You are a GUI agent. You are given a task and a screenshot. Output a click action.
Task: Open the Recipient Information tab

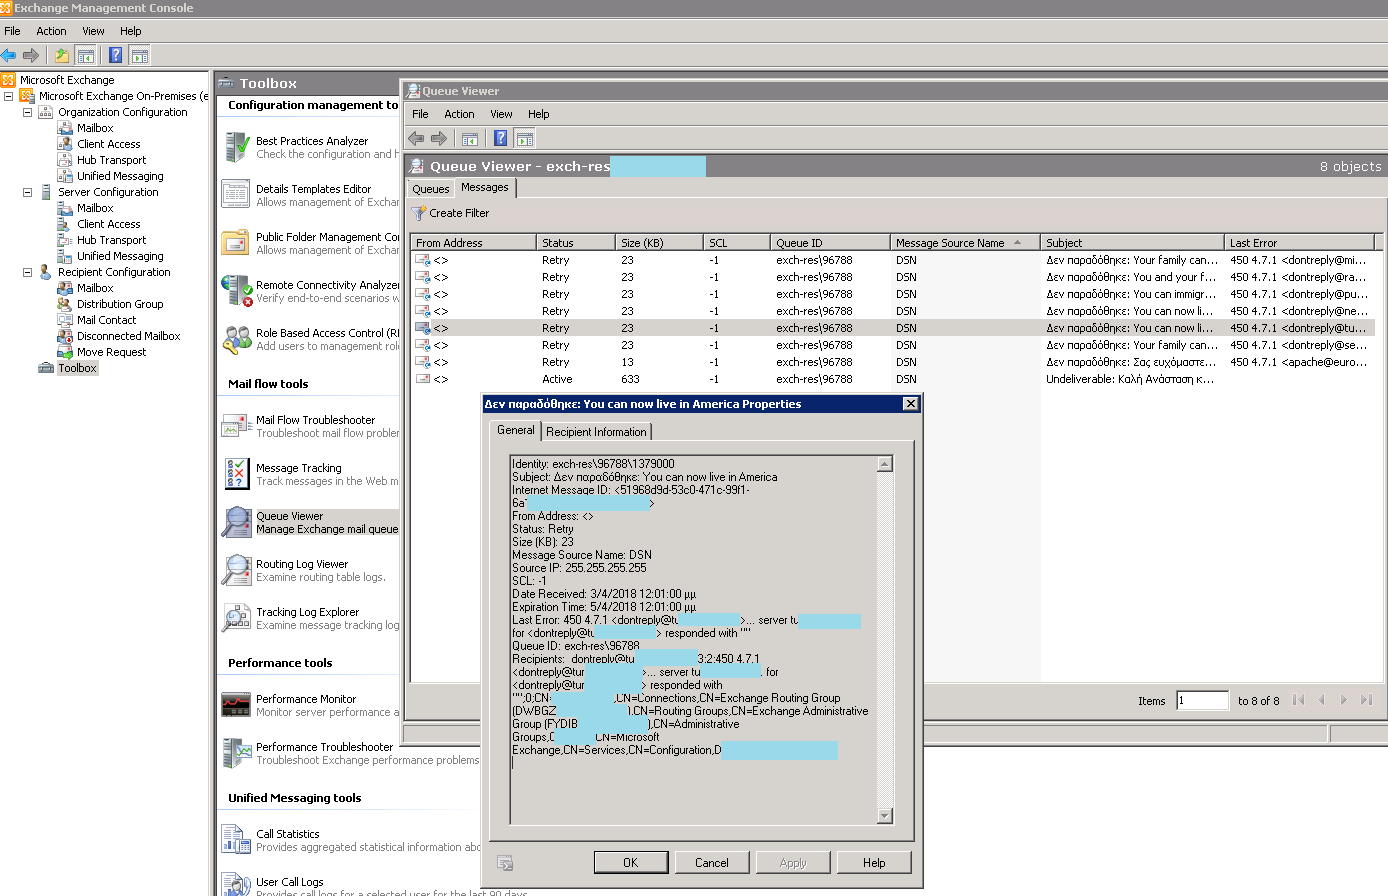pyautogui.click(x=596, y=432)
